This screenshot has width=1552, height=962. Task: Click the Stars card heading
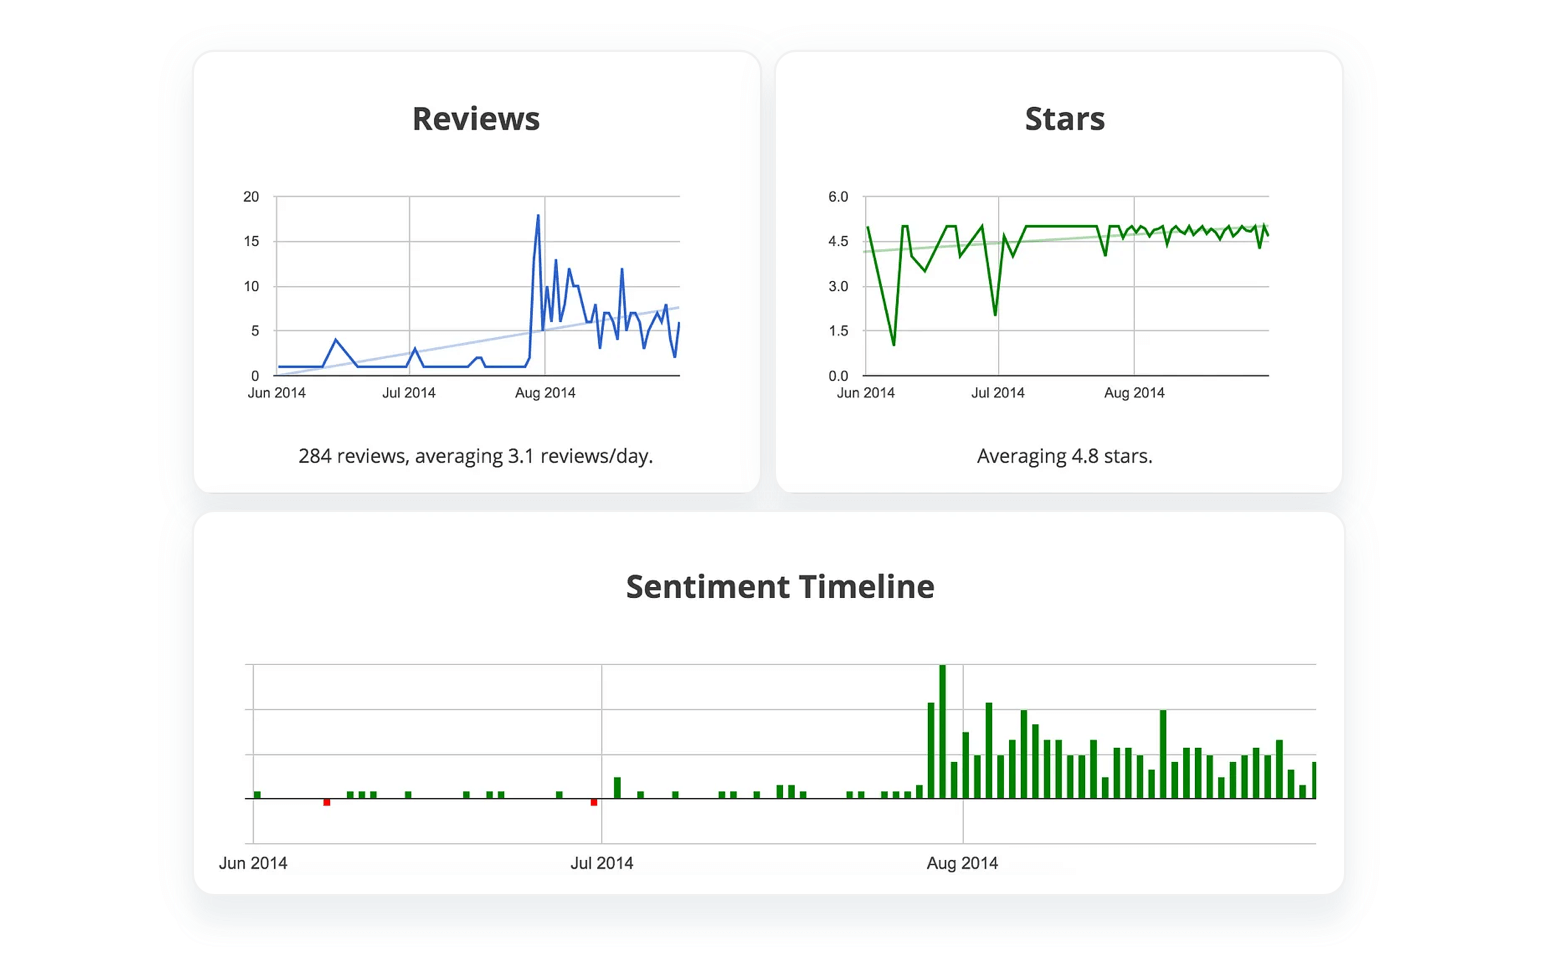coord(1064,119)
